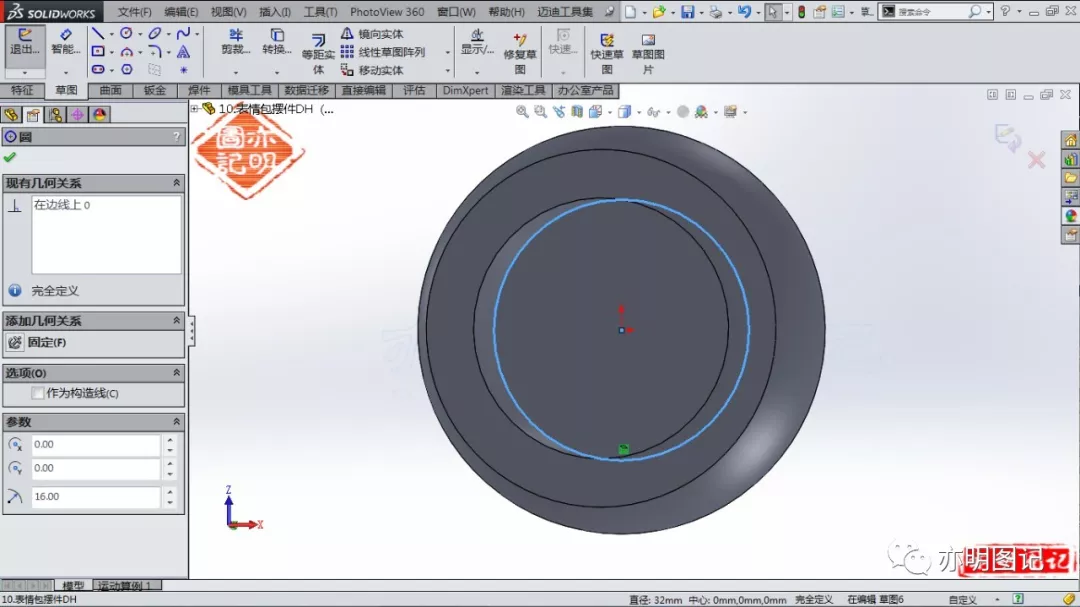Switch to the 特征 tab
This screenshot has width=1080, height=607.
pyautogui.click(x=22, y=90)
